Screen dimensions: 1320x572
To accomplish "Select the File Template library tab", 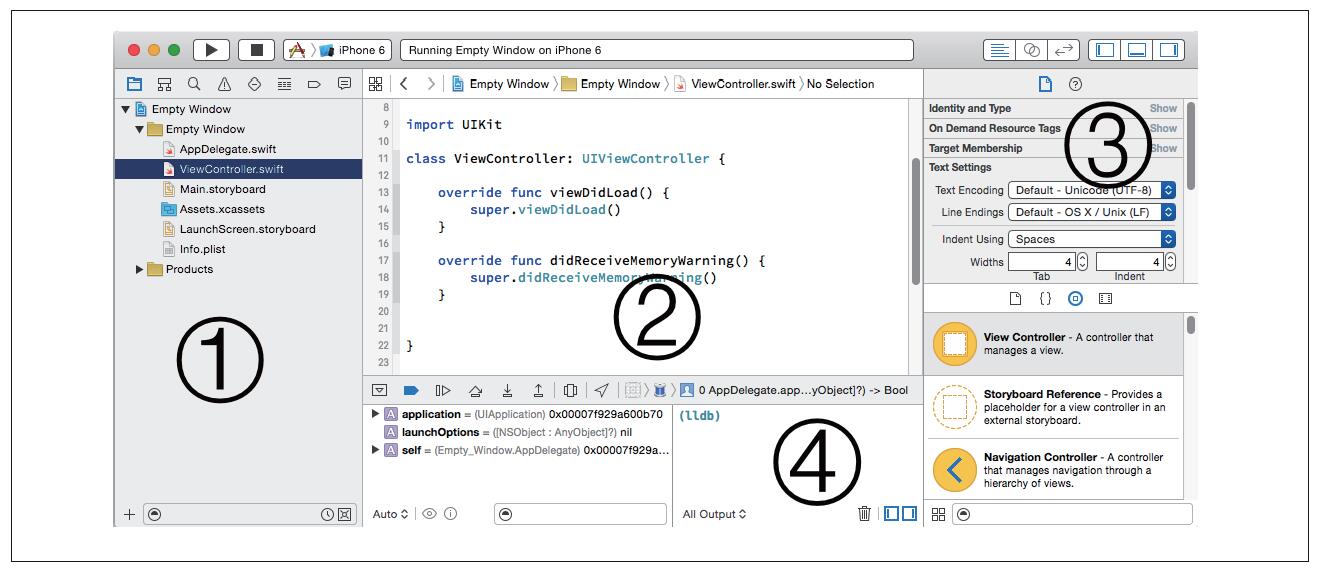I will point(1015,298).
